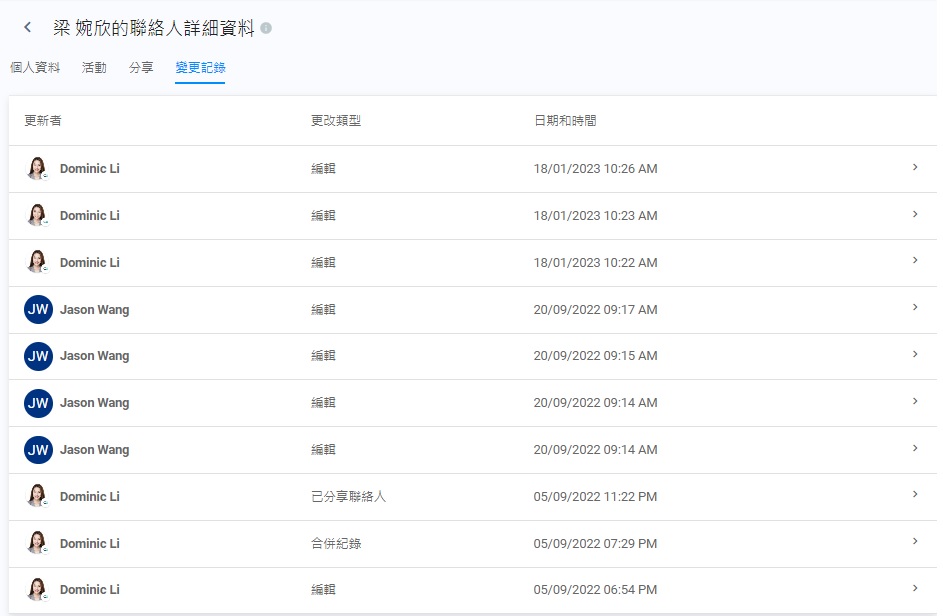Select the 變更記錄 tab
Screen dimensions: 943x616
tap(200, 68)
